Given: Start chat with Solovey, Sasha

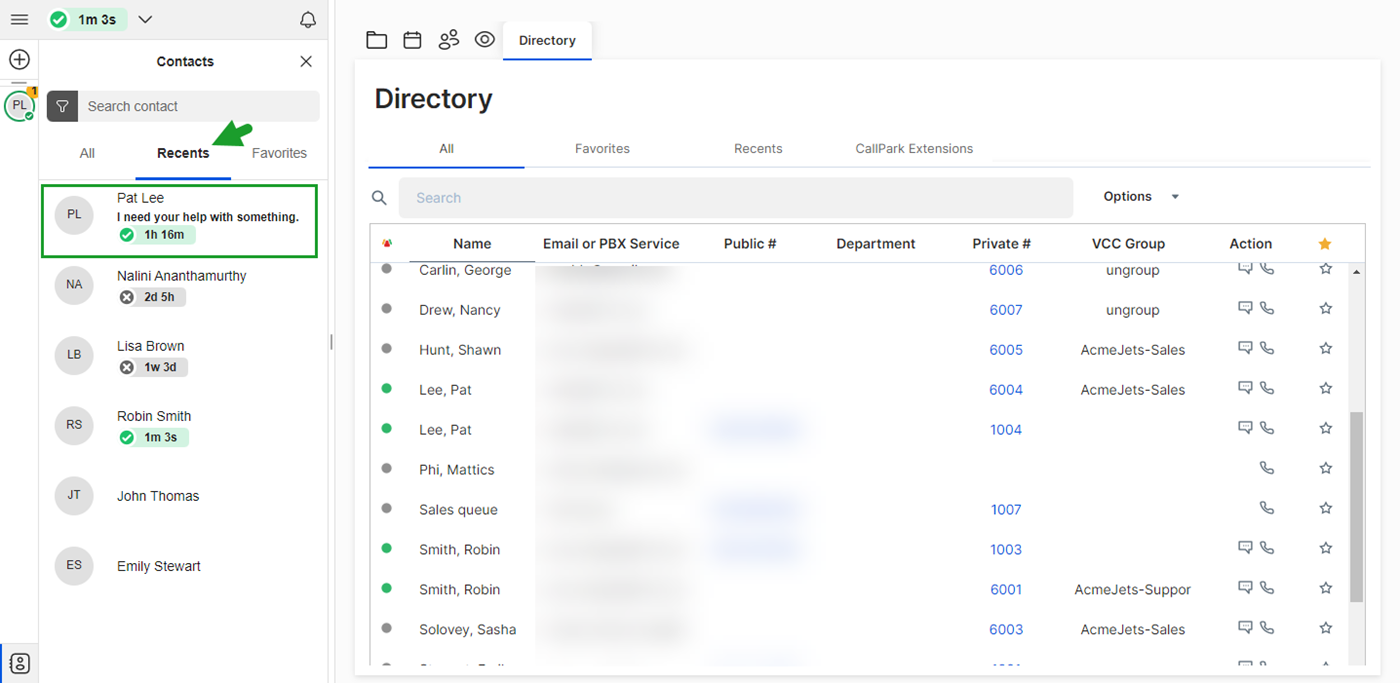Looking at the screenshot, I should click(1245, 629).
